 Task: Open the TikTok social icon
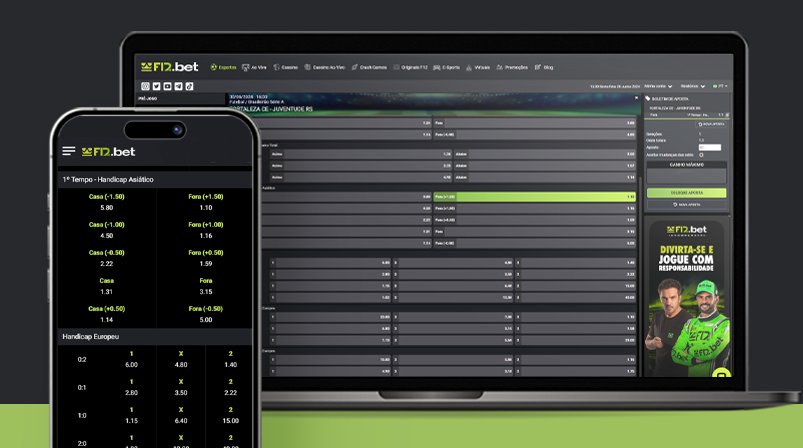189,87
